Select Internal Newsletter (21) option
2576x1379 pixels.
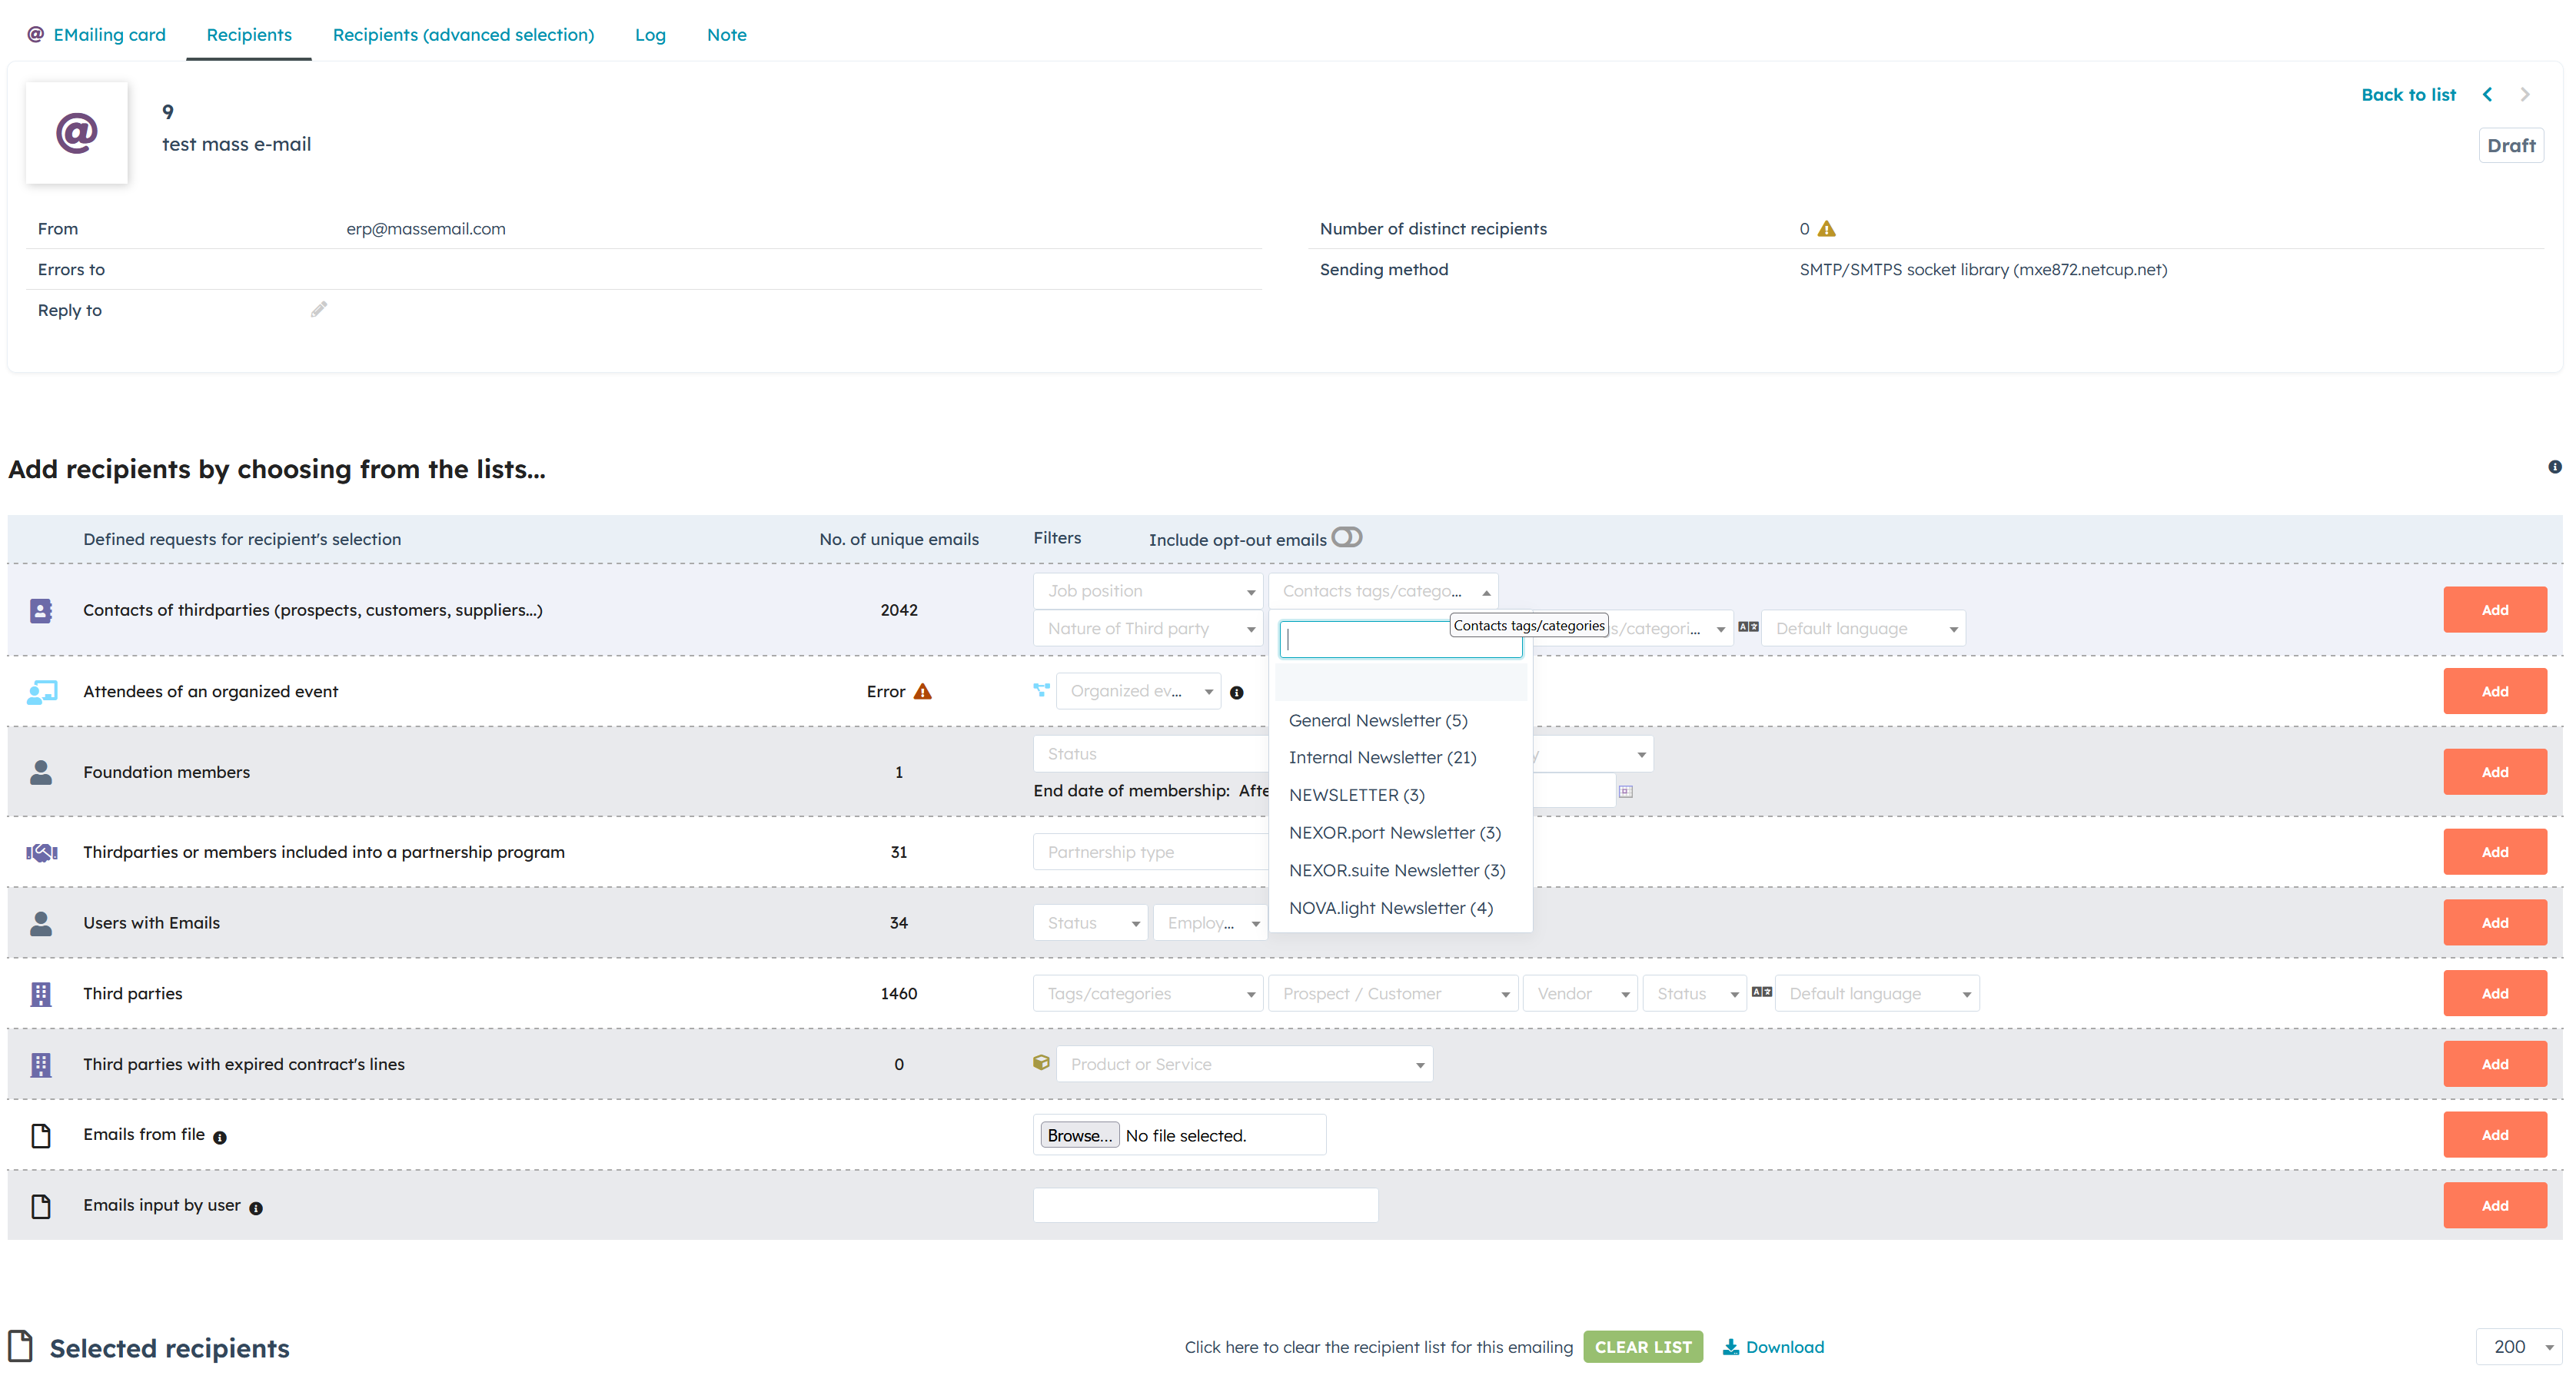pos(1382,757)
